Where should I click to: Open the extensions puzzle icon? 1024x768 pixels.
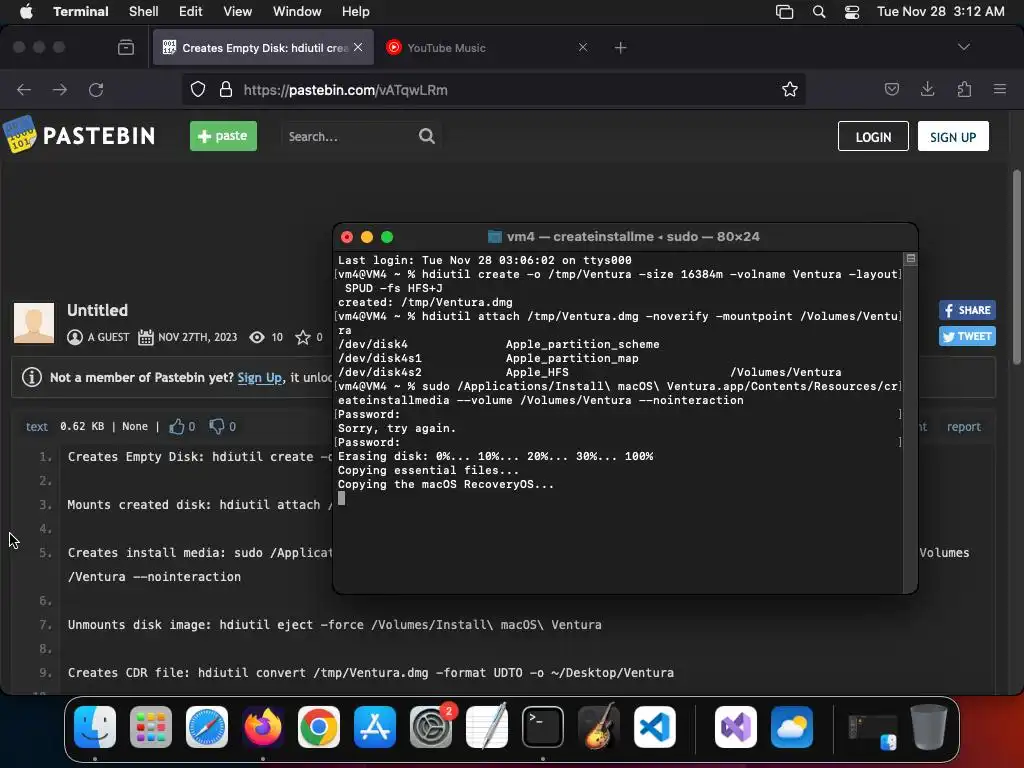[964, 89]
